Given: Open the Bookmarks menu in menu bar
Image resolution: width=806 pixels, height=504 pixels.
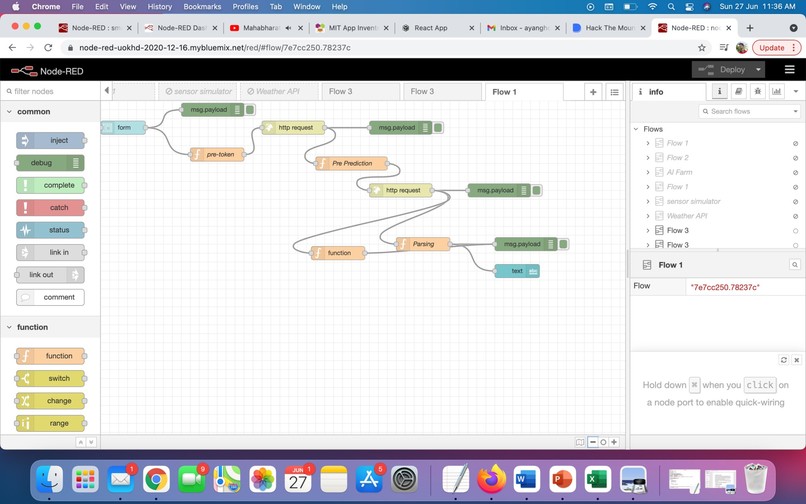Looking at the screenshot, I should (x=202, y=7).
